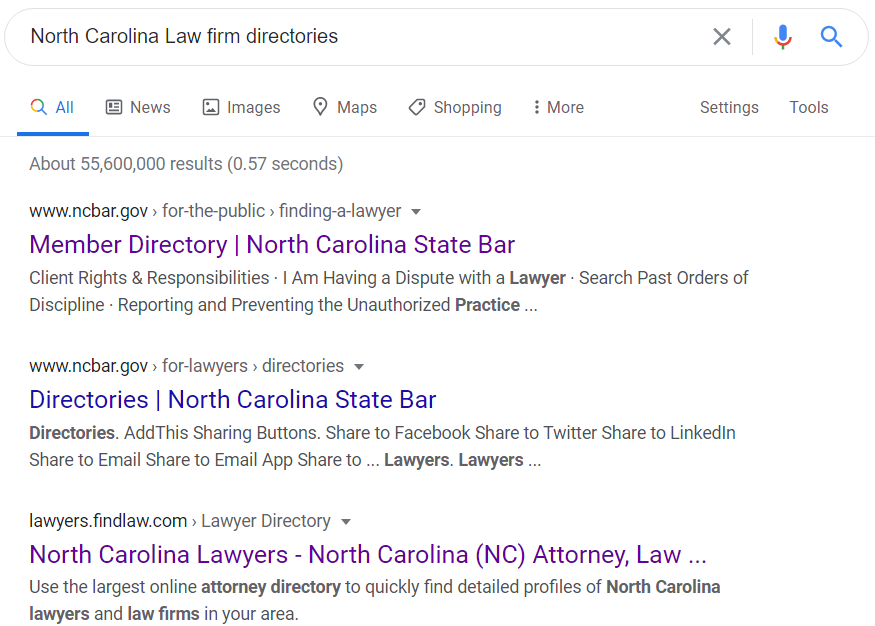Open the Maps tab

[x=344, y=107]
